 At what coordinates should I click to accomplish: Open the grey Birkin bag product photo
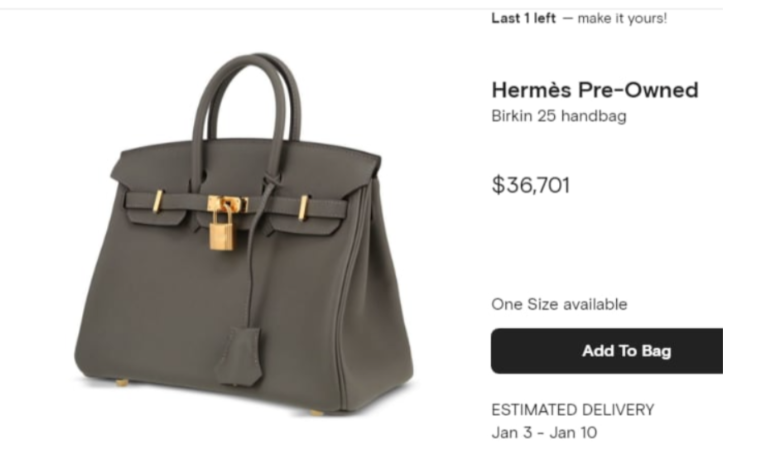point(244,232)
